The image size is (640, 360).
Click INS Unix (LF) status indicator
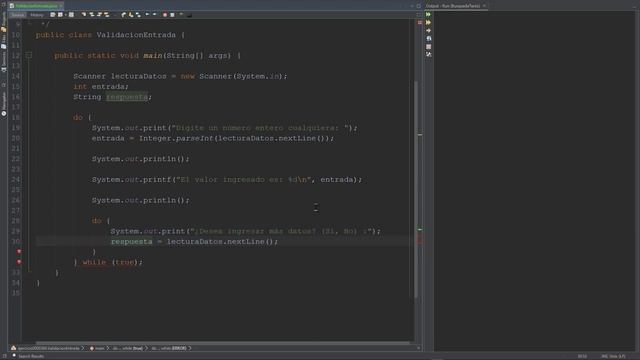coord(613,356)
